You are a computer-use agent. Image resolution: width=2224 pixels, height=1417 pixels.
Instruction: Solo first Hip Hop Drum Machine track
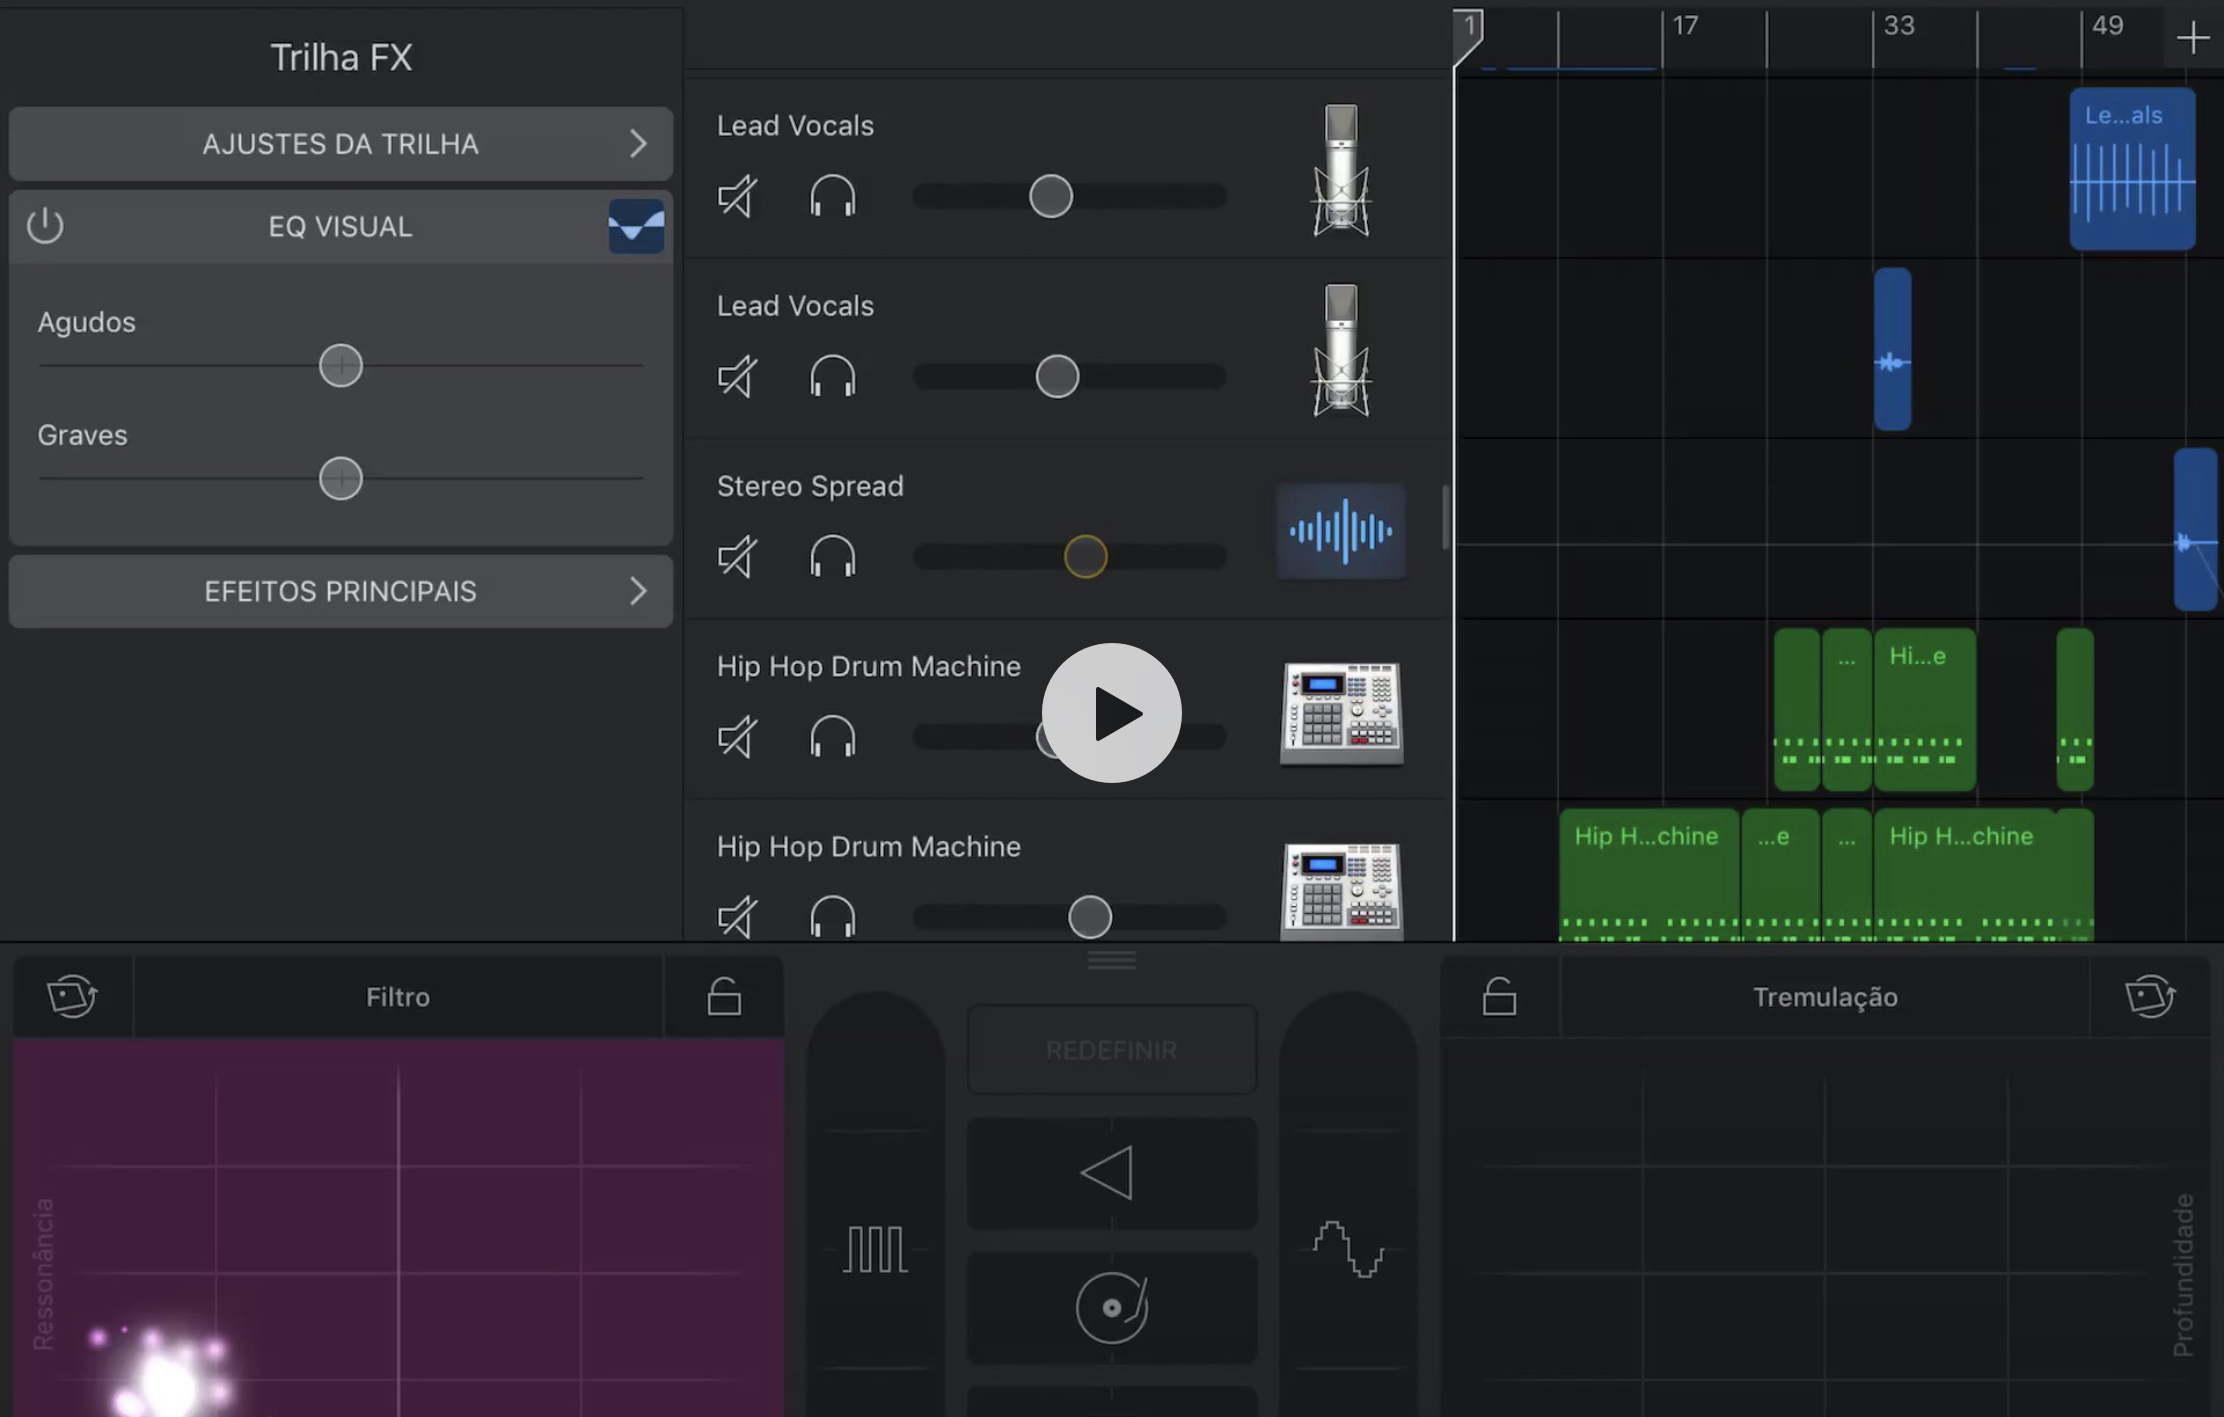pos(832,737)
